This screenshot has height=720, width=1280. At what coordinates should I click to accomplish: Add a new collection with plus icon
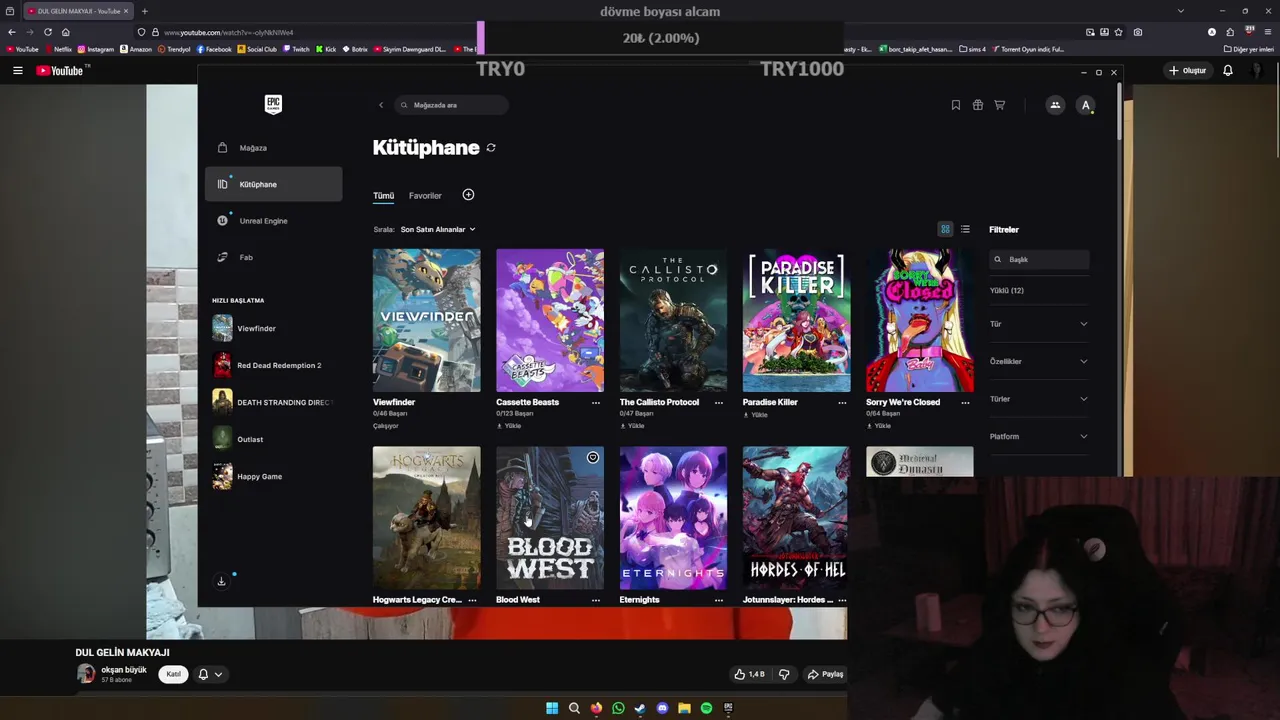(x=468, y=195)
